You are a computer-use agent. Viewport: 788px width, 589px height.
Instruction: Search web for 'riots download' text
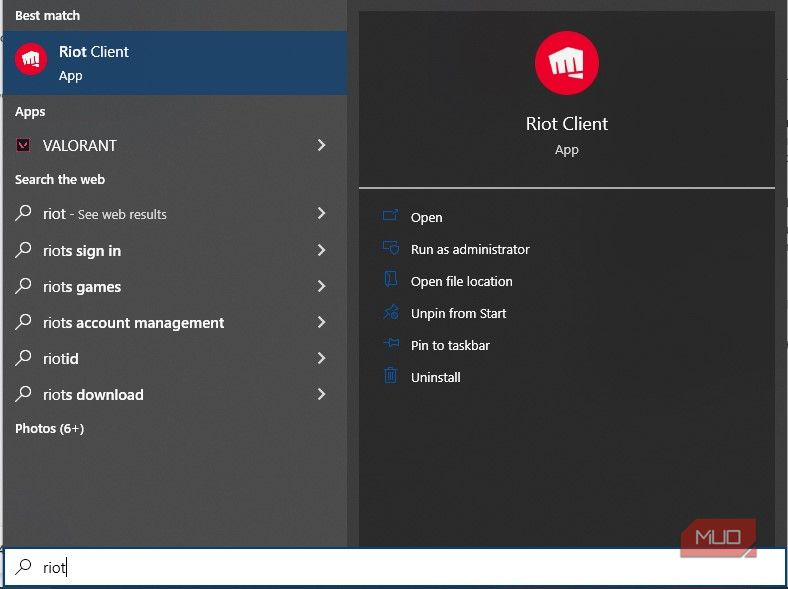click(x=93, y=395)
